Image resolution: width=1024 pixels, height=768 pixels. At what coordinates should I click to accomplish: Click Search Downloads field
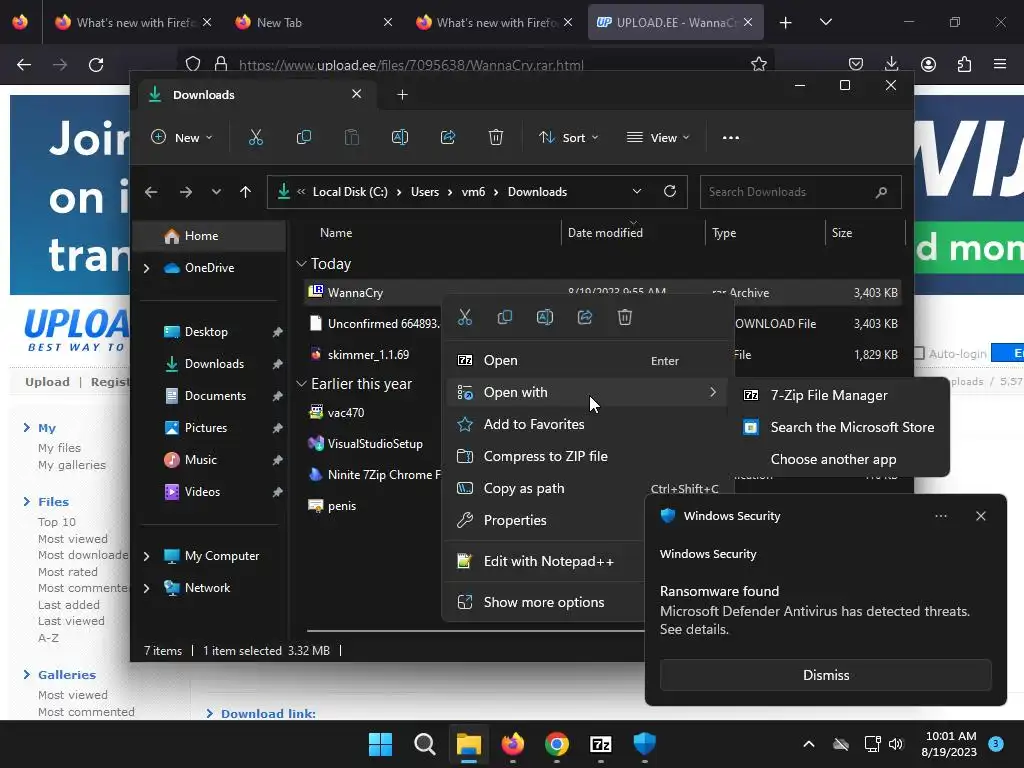coord(801,192)
